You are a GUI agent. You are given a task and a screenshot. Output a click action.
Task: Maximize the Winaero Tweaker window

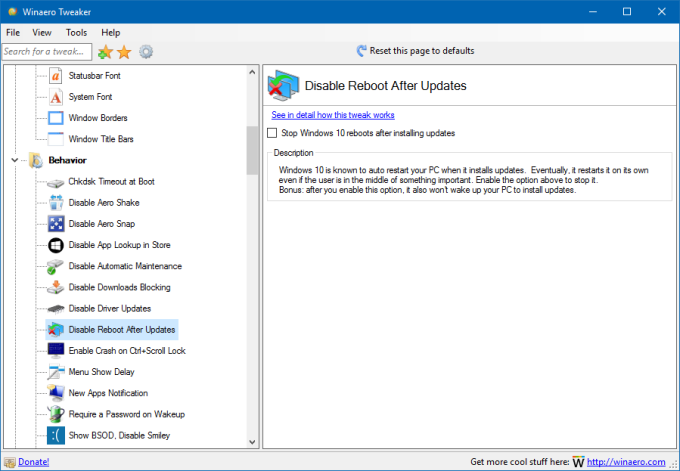click(x=627, y=12)
